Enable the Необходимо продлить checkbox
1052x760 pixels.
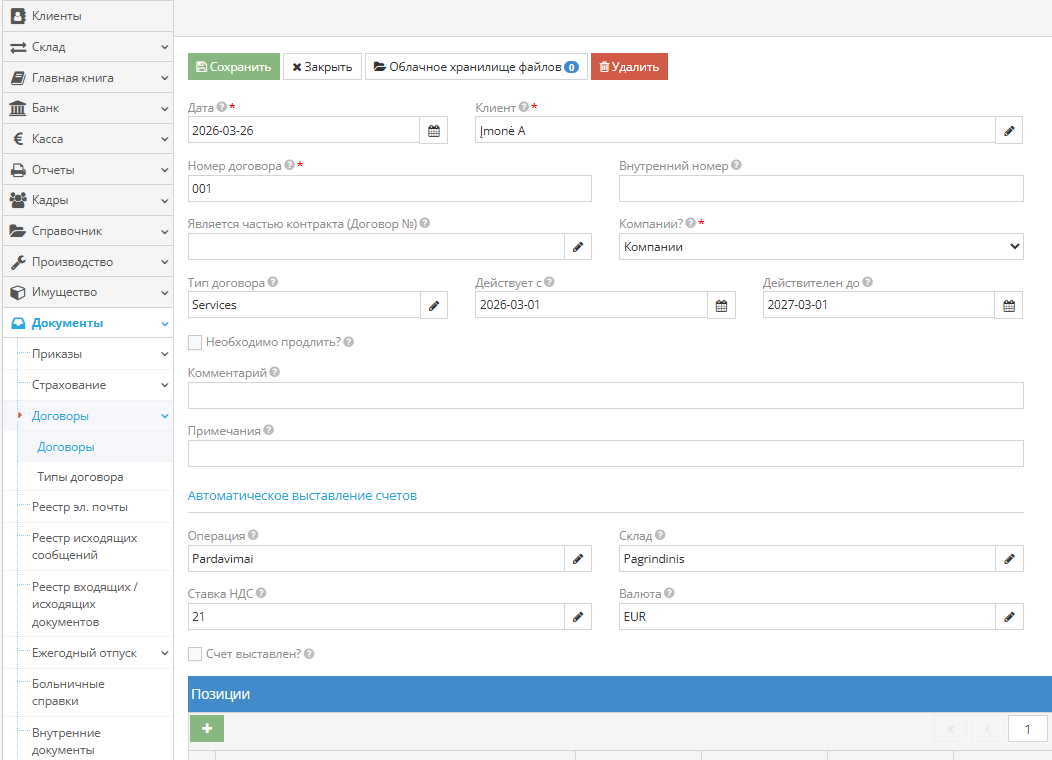[x=195, y=342]
